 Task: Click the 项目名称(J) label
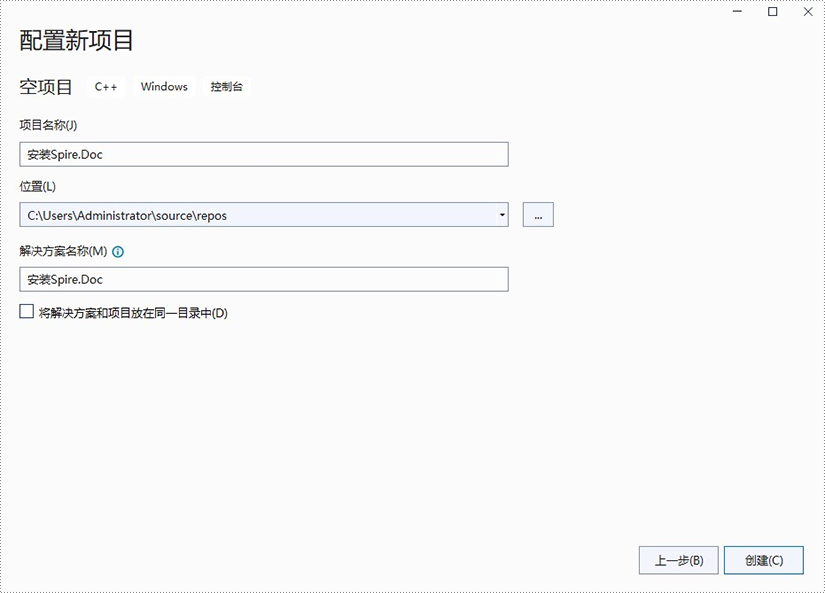click(x=48, y=125)
